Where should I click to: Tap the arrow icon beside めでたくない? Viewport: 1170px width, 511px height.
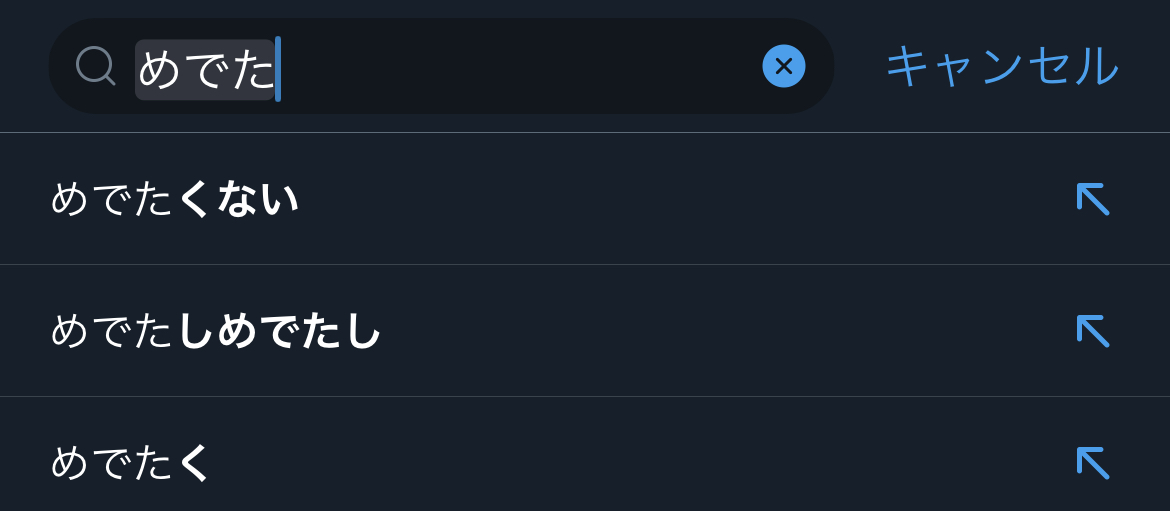pyautogui.click(x=1093, y=199)
